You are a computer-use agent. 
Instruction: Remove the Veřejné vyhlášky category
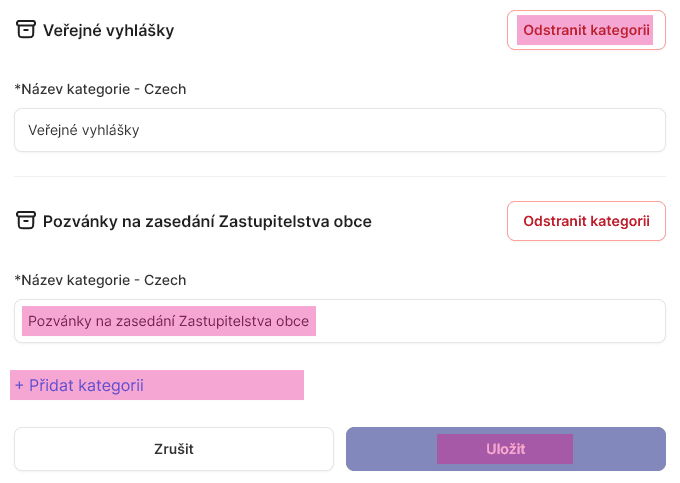coord(585,30)
